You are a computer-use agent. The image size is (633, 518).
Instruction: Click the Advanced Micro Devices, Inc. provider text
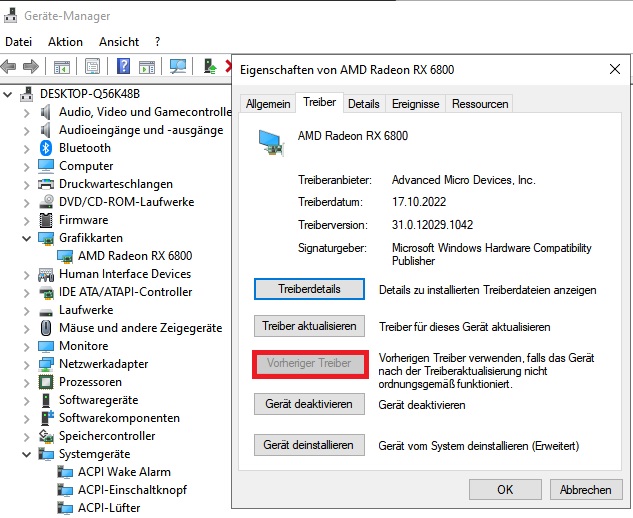pos(464,180)
